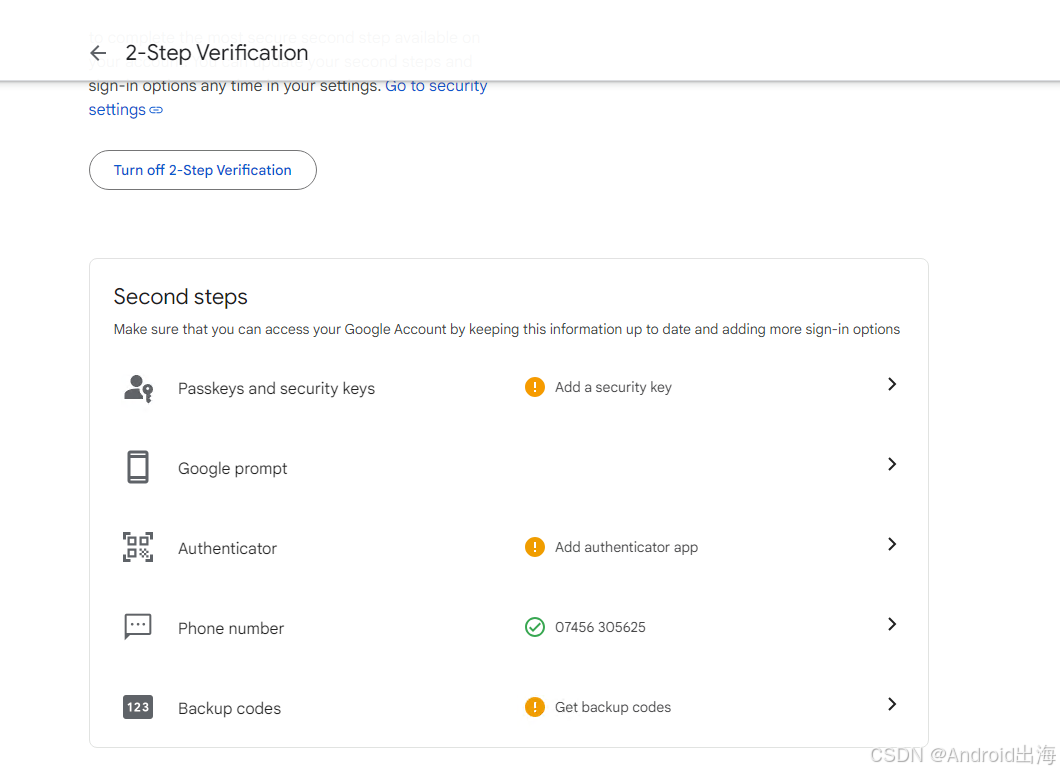Viewport: 1060px width, 772px height.
Task: Click the 2-Step Verification page title
Action: coord(216,53)
